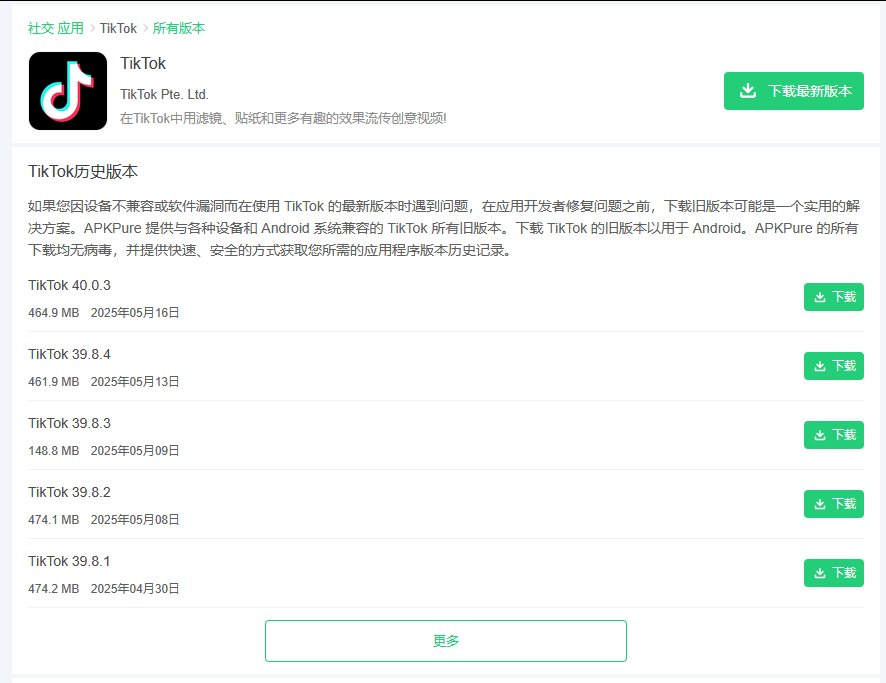Click the 474.2 MB file size
Viewport: 886px width, 683px height.
pyautogui.click(x=54, y=588)
